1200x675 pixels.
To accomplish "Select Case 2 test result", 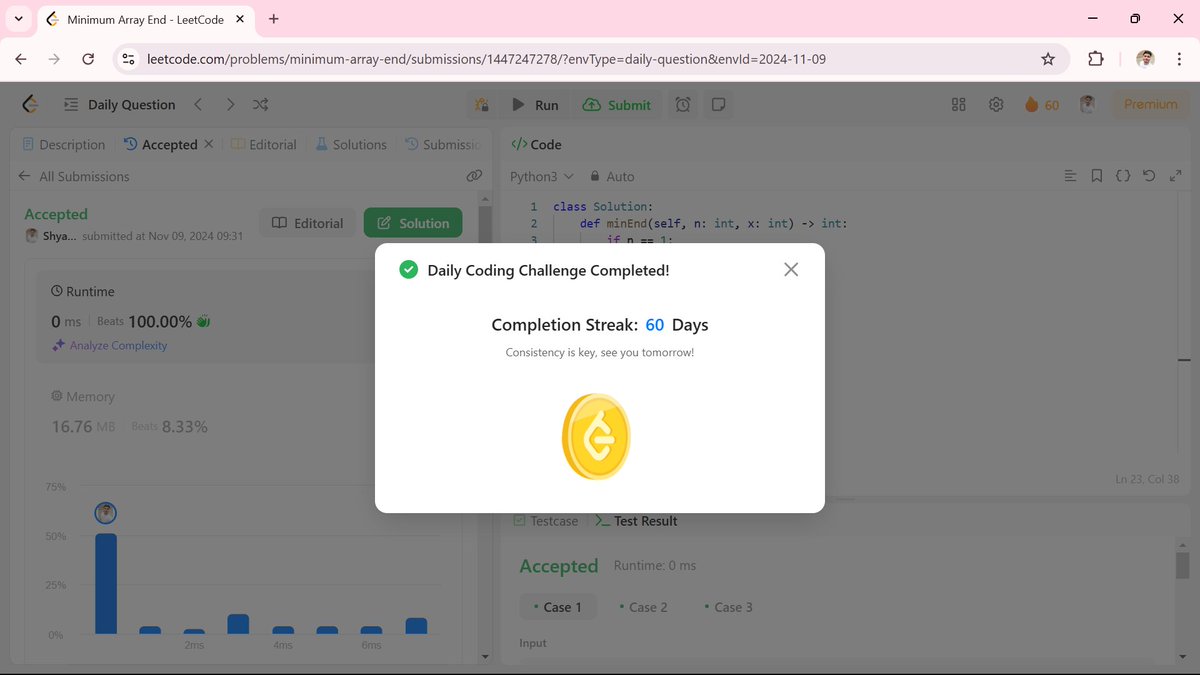I will [x=643, y=607].
